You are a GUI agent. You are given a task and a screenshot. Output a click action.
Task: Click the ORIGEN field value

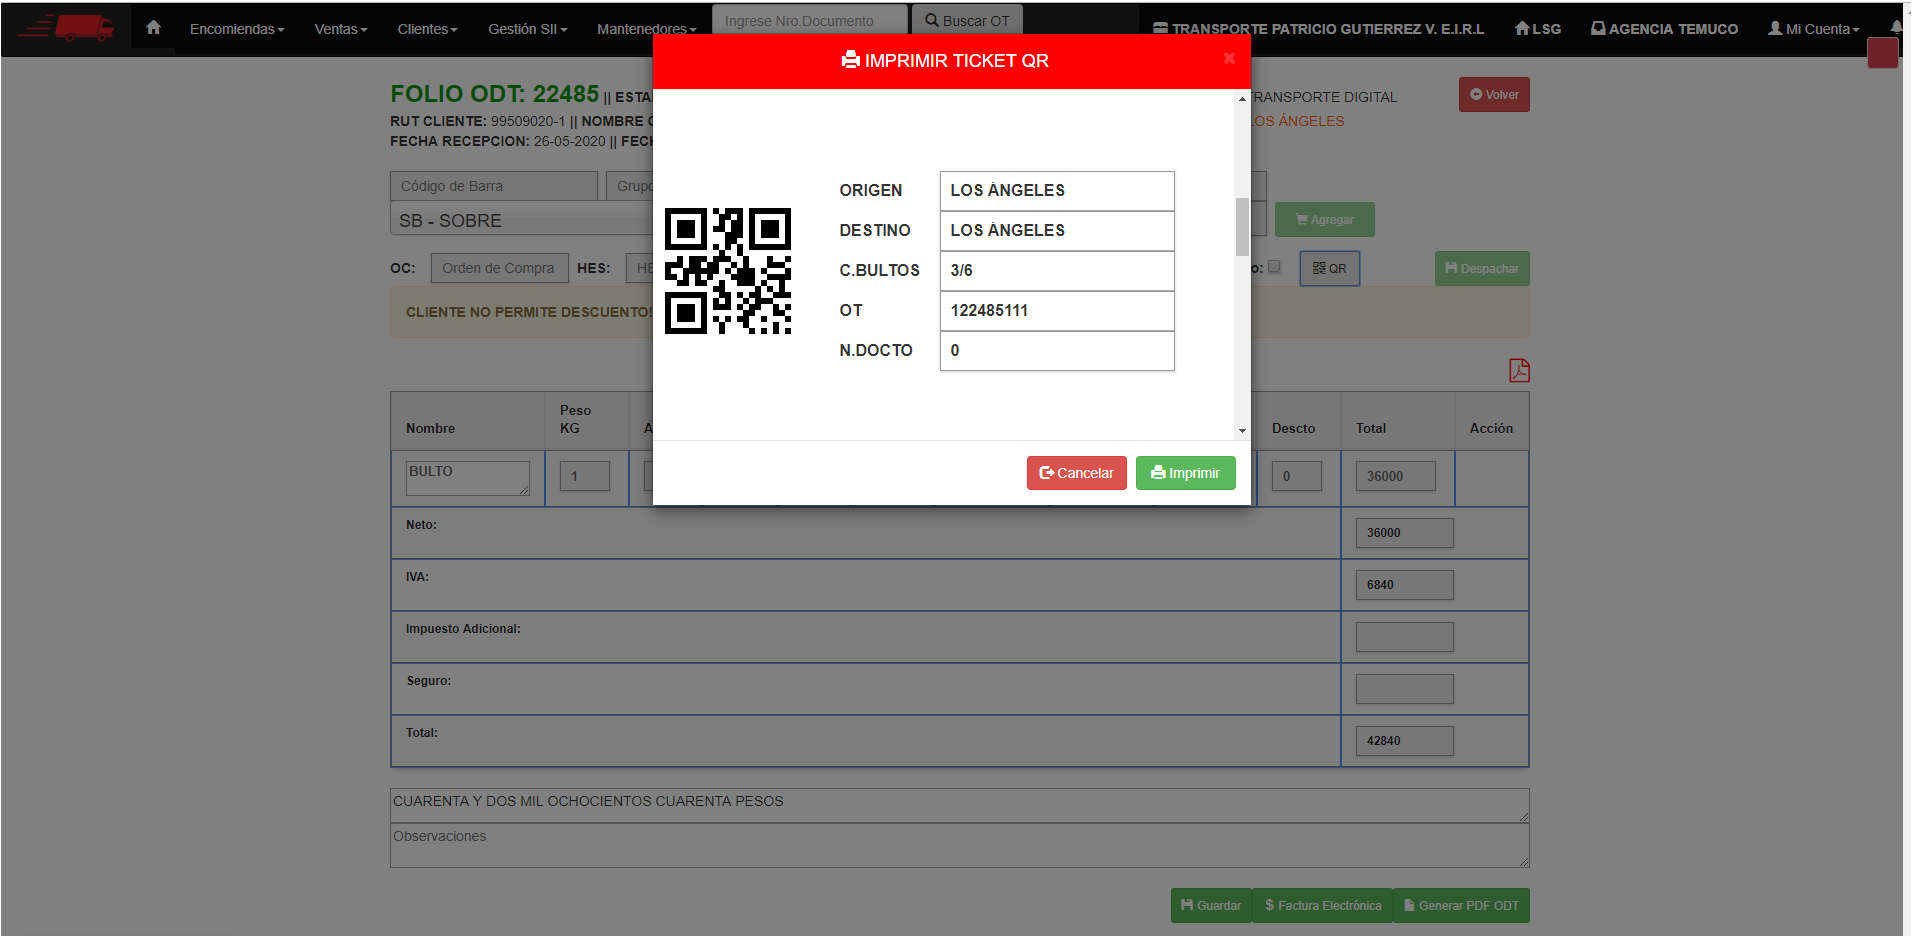point(1057,191)
